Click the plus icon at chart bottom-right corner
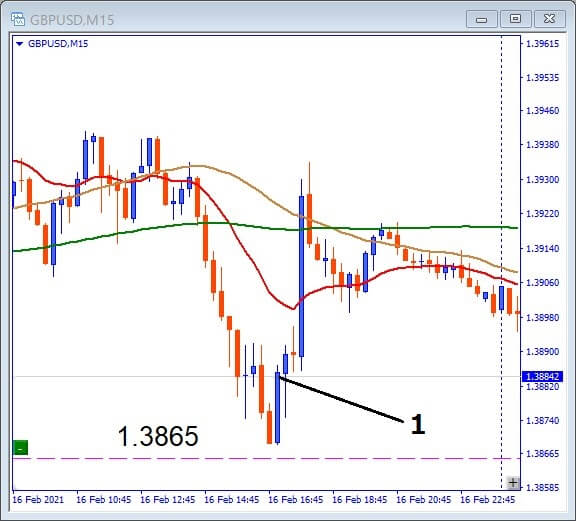 (x=513, y=482)
